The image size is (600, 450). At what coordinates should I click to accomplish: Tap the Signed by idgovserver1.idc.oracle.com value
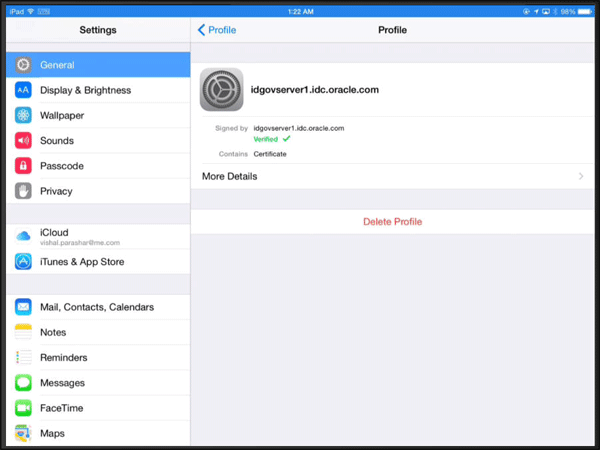click(x=298, y=128)
